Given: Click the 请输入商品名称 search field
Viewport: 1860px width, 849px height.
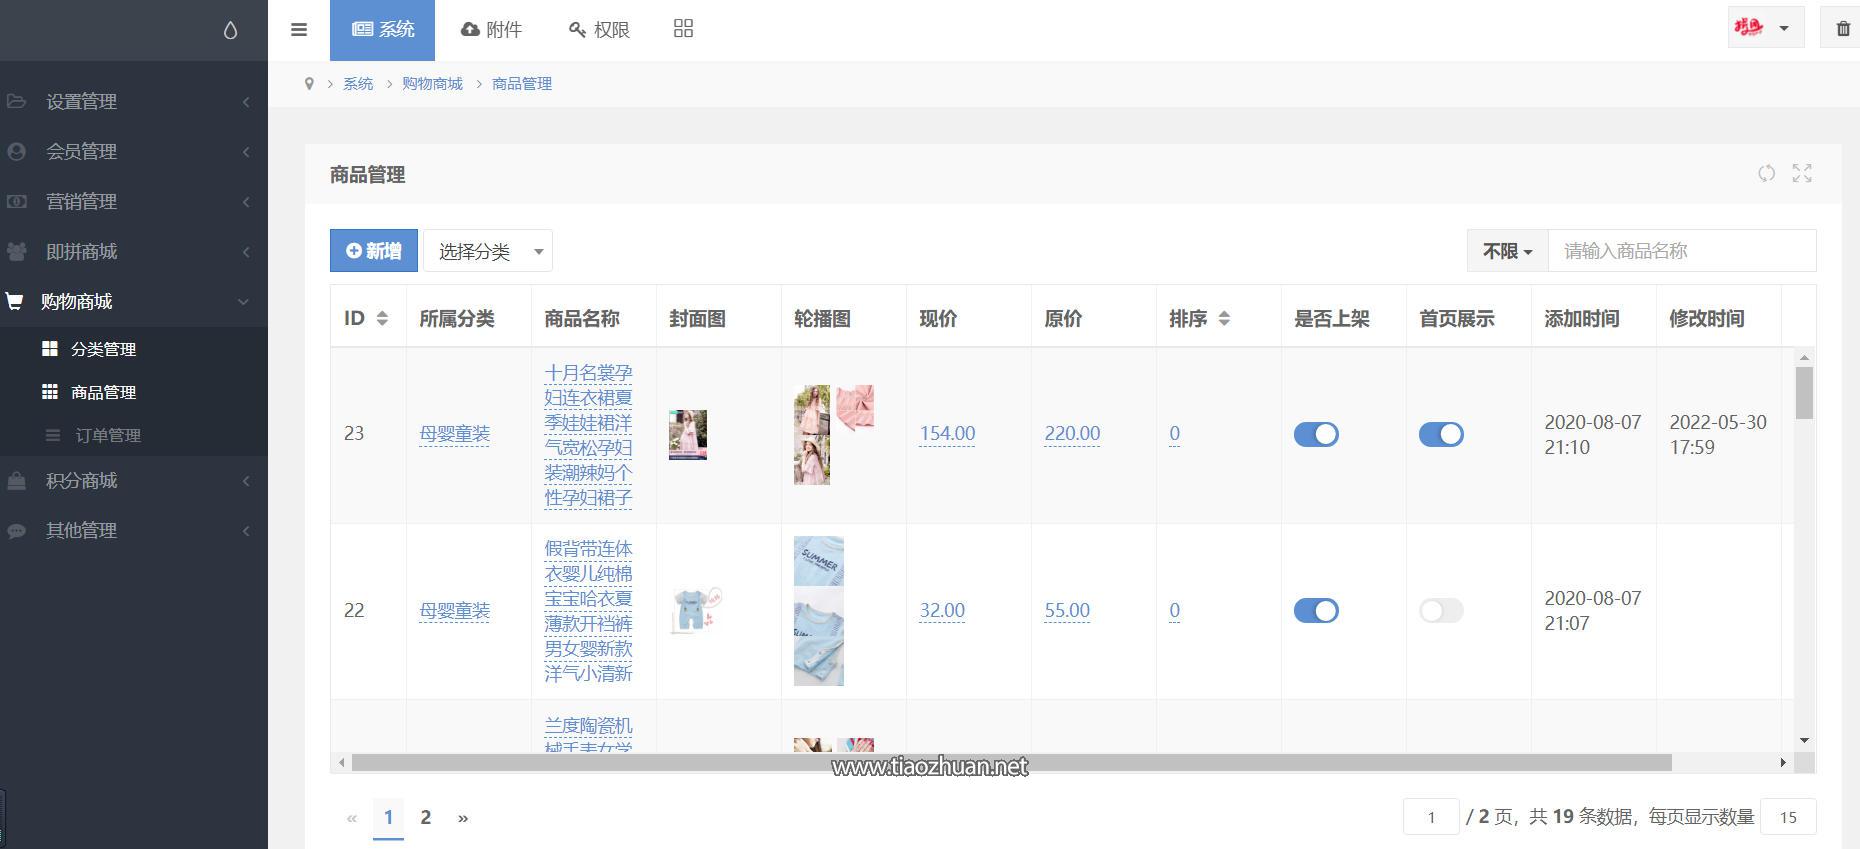Looking at the screenshot, I should (x=1681, y=251).
